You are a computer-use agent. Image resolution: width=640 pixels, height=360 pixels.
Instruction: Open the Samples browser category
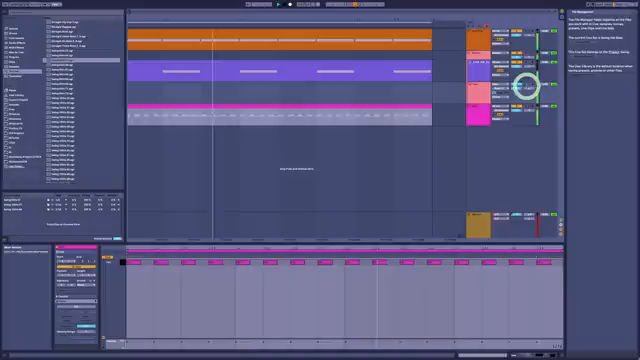[14, 67]
